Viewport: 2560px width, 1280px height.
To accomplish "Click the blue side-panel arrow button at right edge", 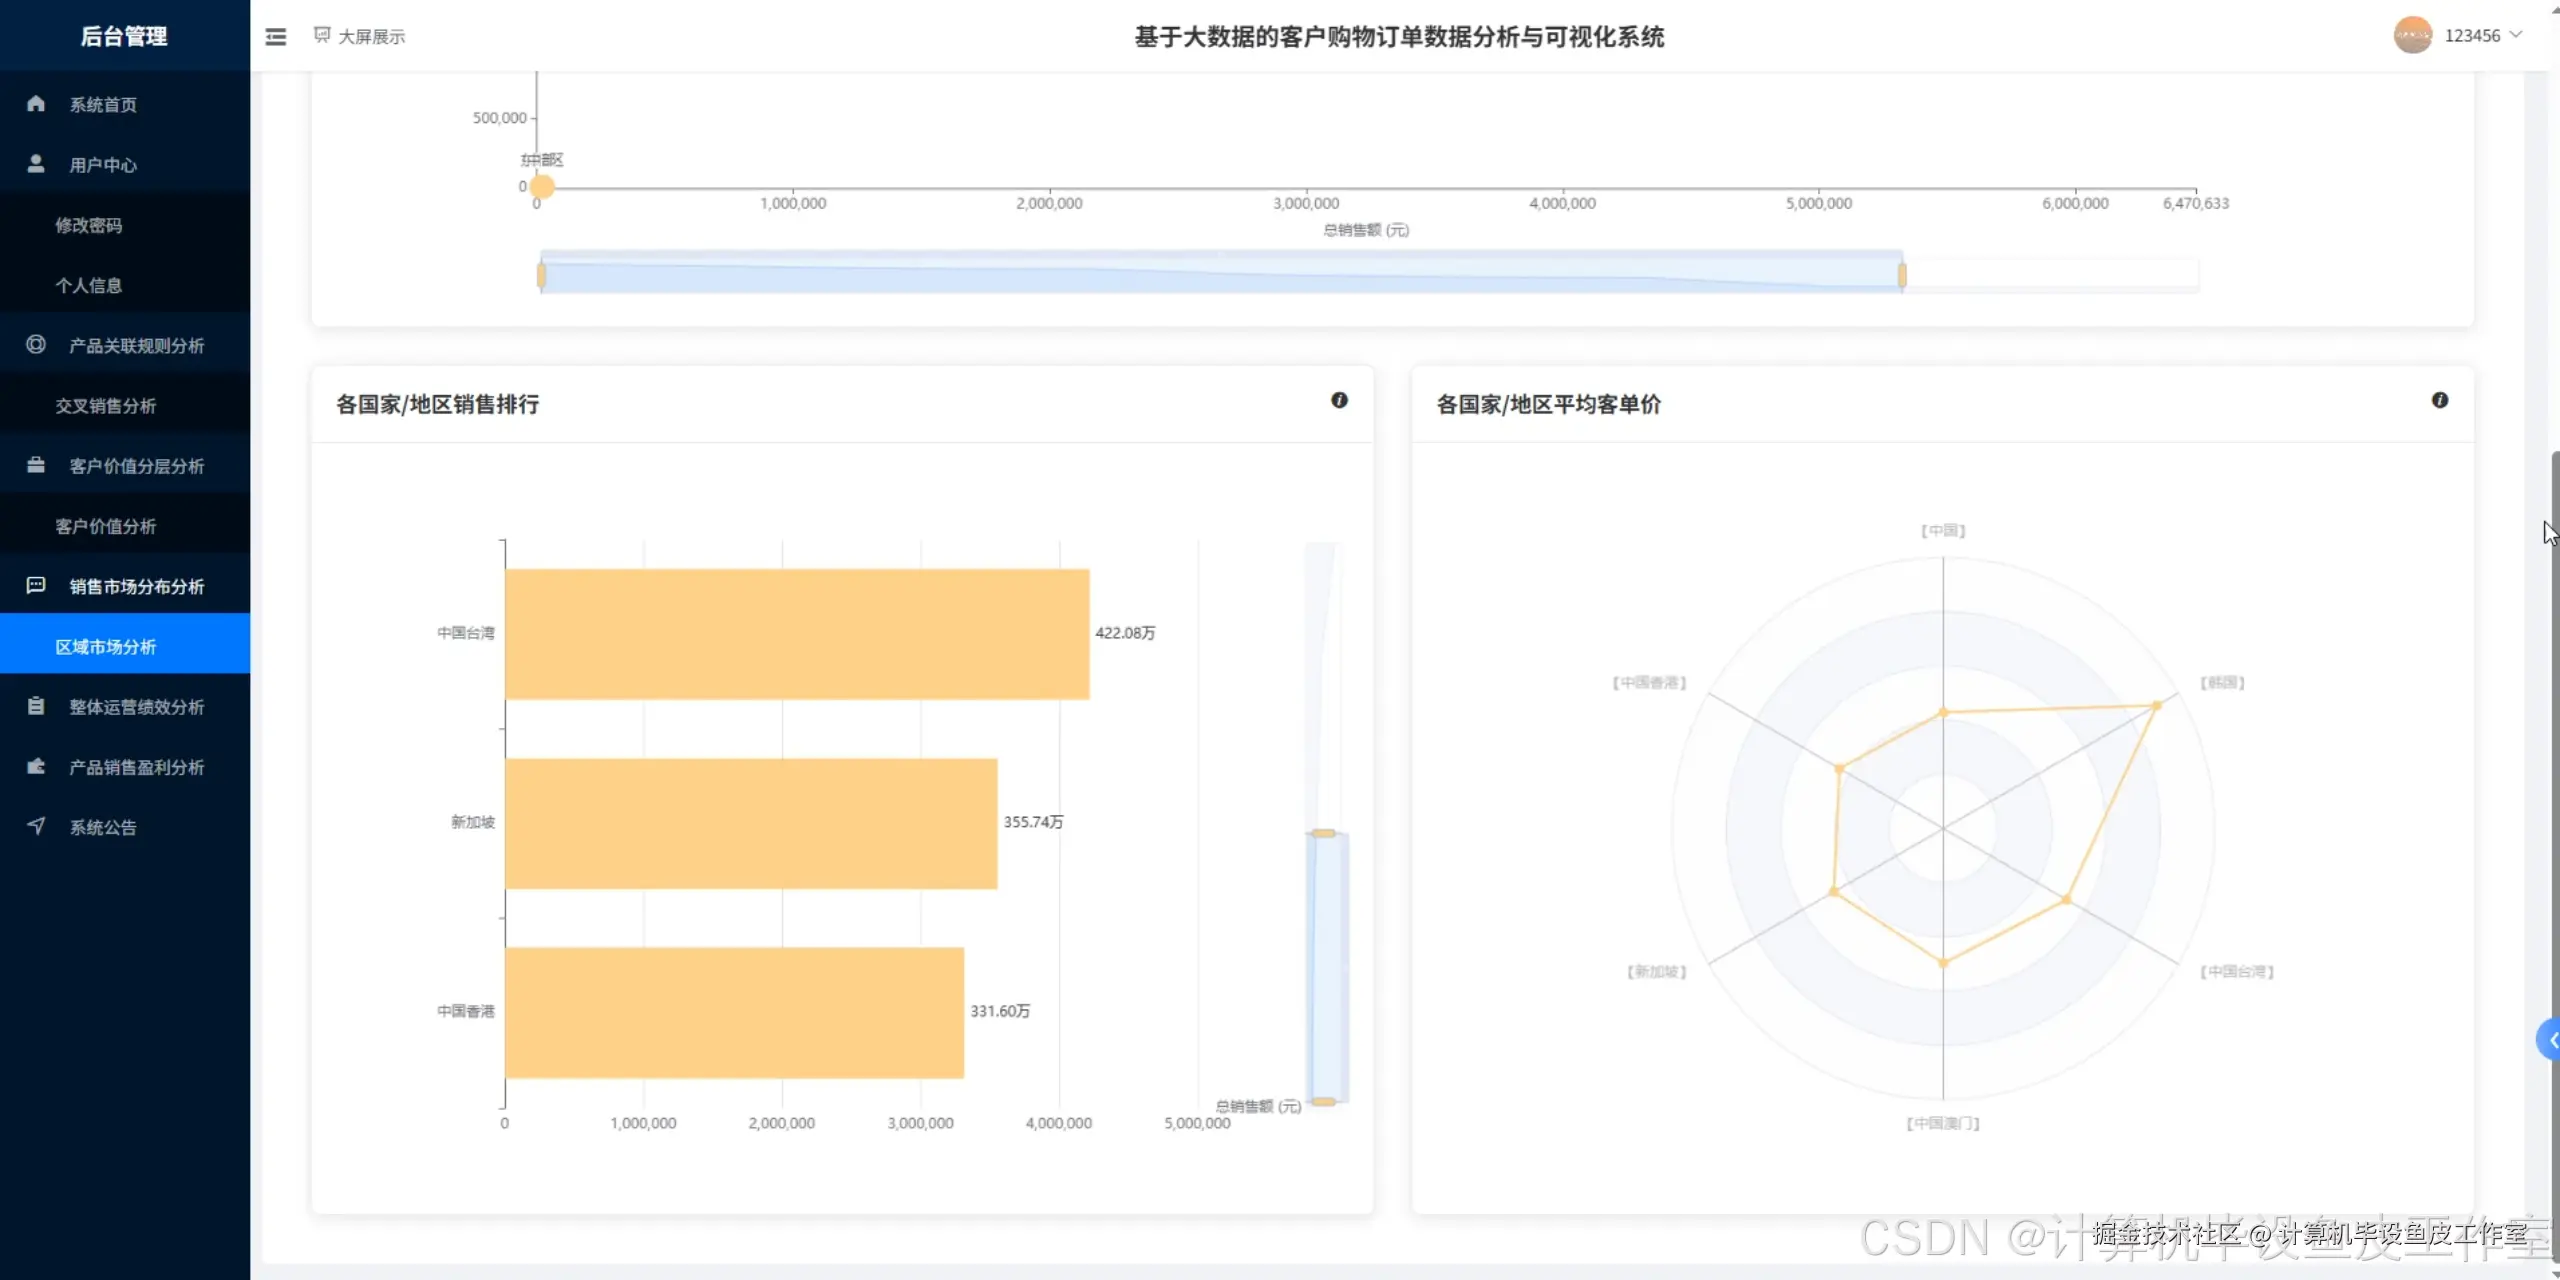I will [2549, 1041].
